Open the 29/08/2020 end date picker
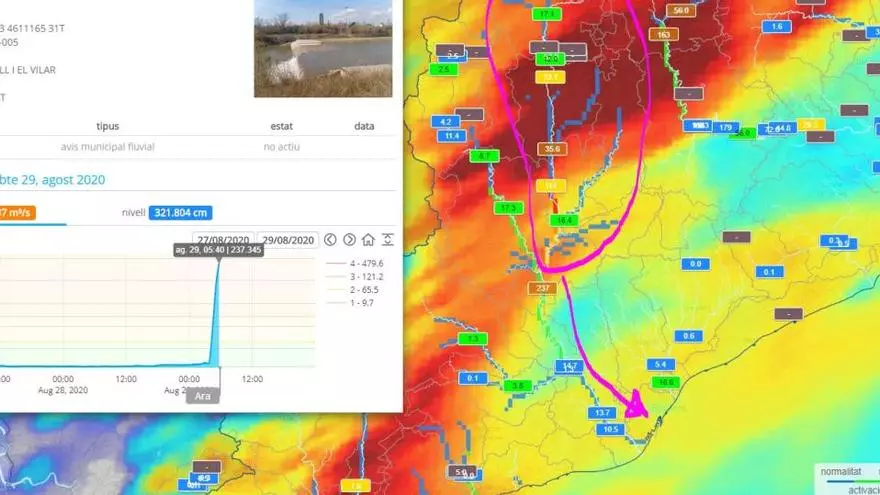The height and width of the screenshot is (495, 880). [x=288, y=240]
